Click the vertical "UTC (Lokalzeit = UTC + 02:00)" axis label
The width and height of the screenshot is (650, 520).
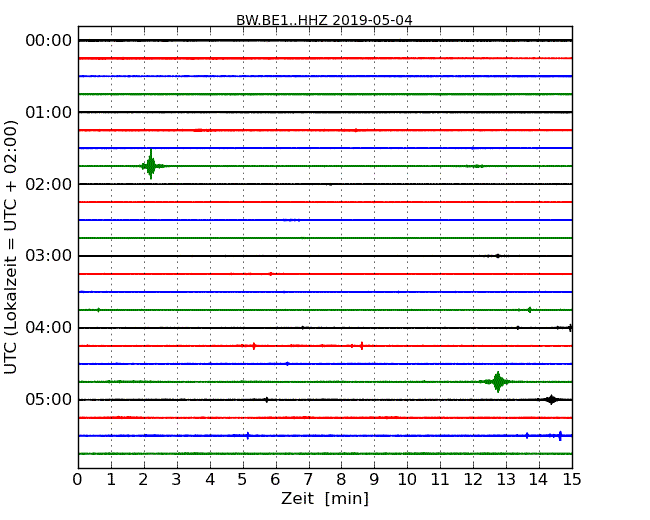tap(11, 247)
